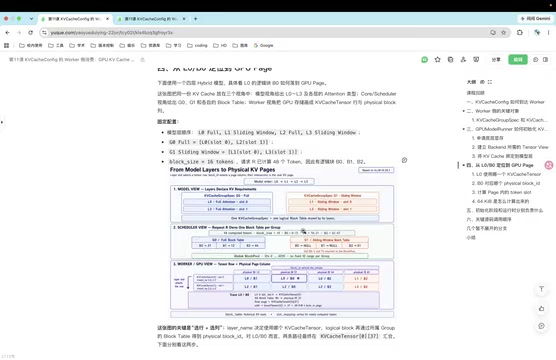Open the apps grid in bookmarks bar
Image resolution: width=556 pixels, height=360 pixels.
click(x=6, y=45)
